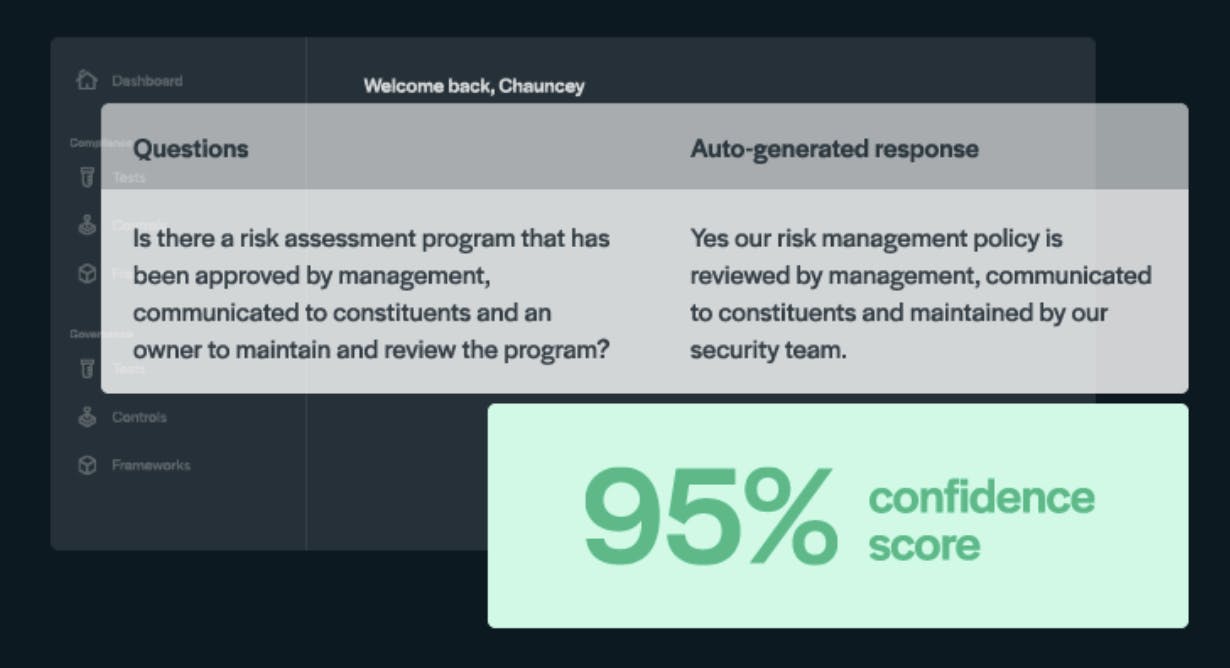This screenshot has height=668, width=1230.
Task: Click the large 95% figure
Action: click(710, 517)
